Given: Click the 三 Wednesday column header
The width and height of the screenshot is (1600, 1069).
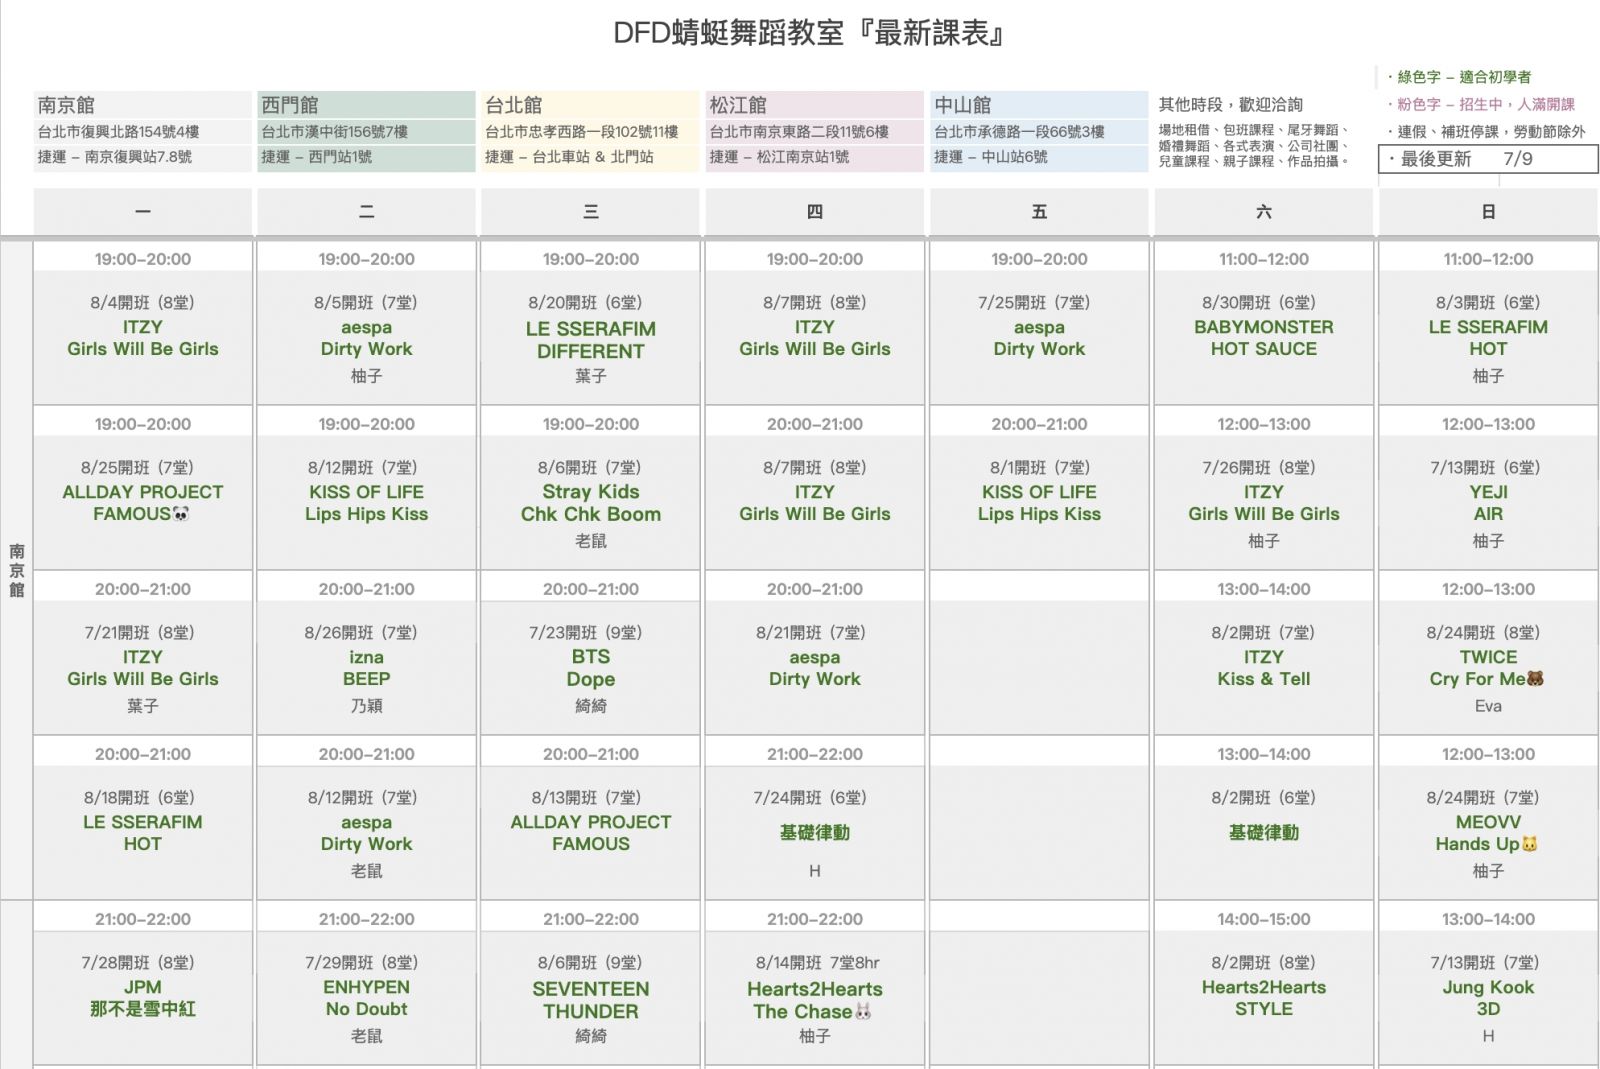Looking at the screenshot, I should coord(591,212).
